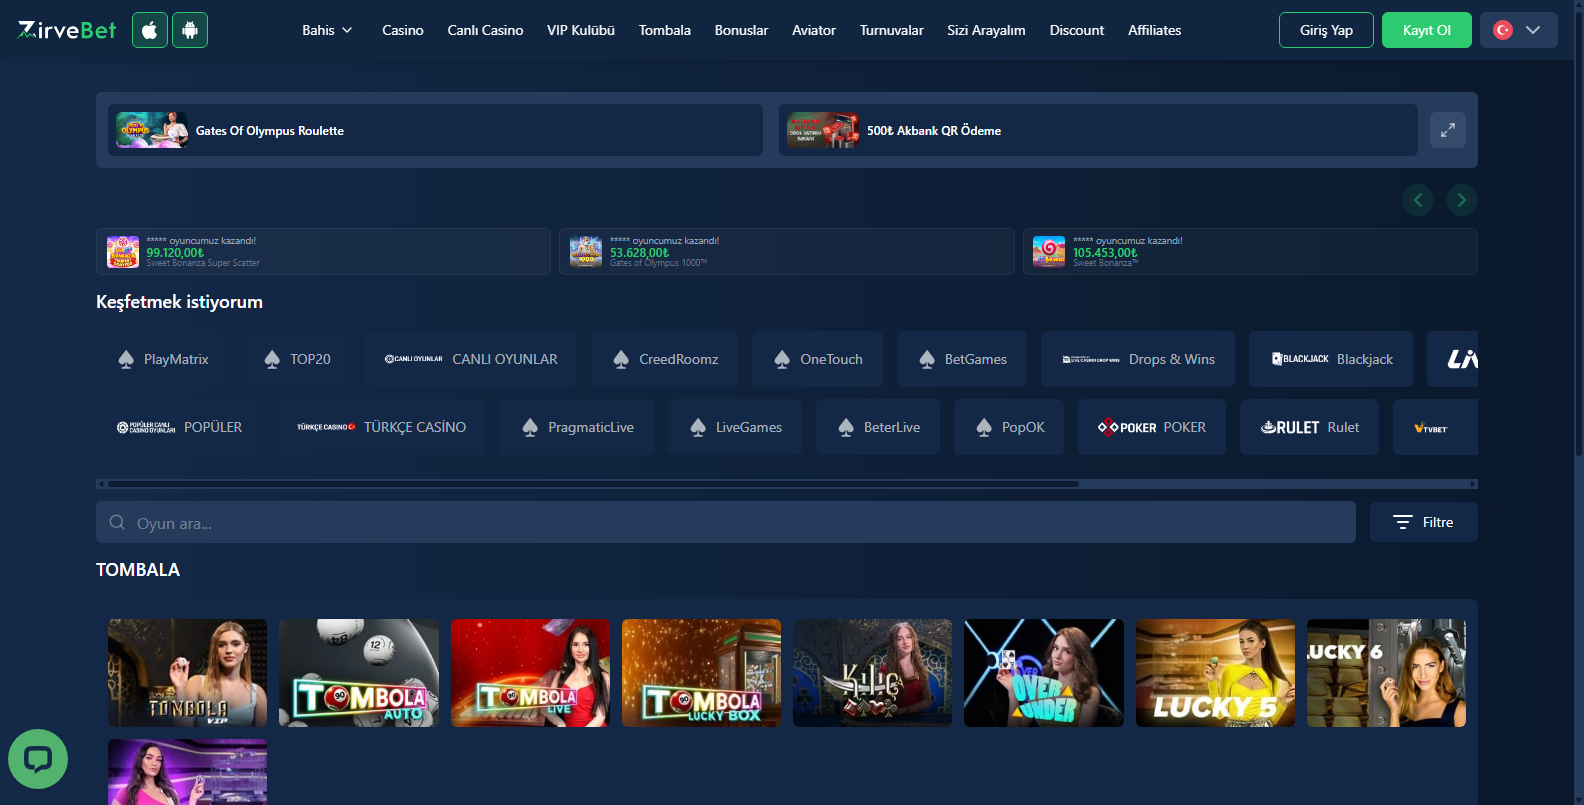Click the ZirveBet logo
Image resolution: width=1584 pixels, height=805 pixels.
(x=67, y=30)
